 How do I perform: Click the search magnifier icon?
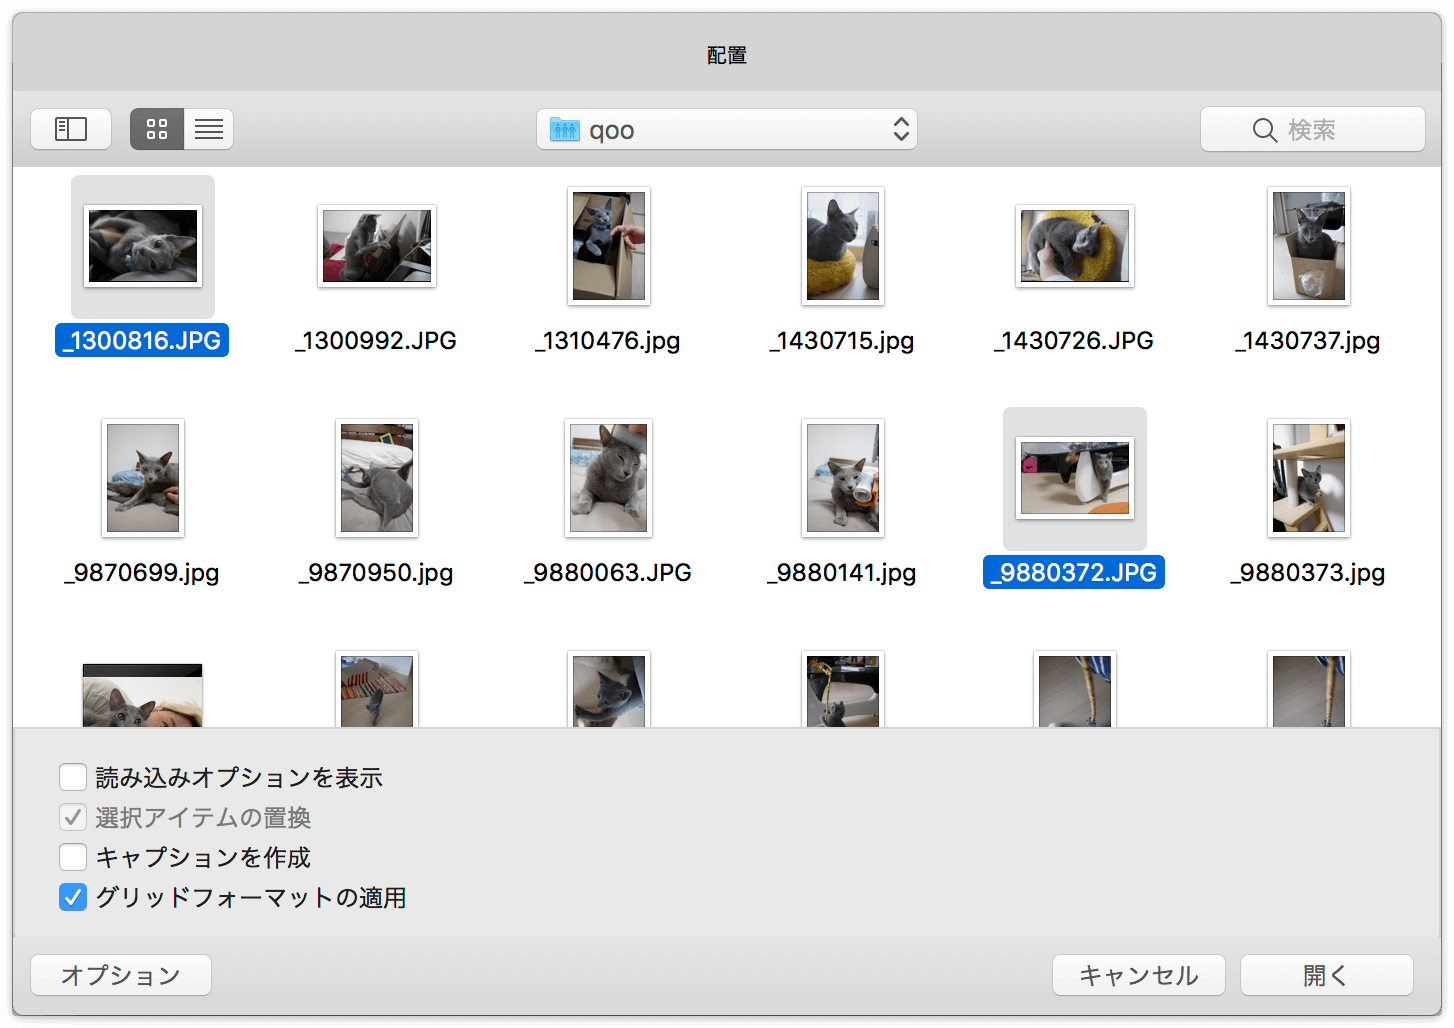point(1264,130)
